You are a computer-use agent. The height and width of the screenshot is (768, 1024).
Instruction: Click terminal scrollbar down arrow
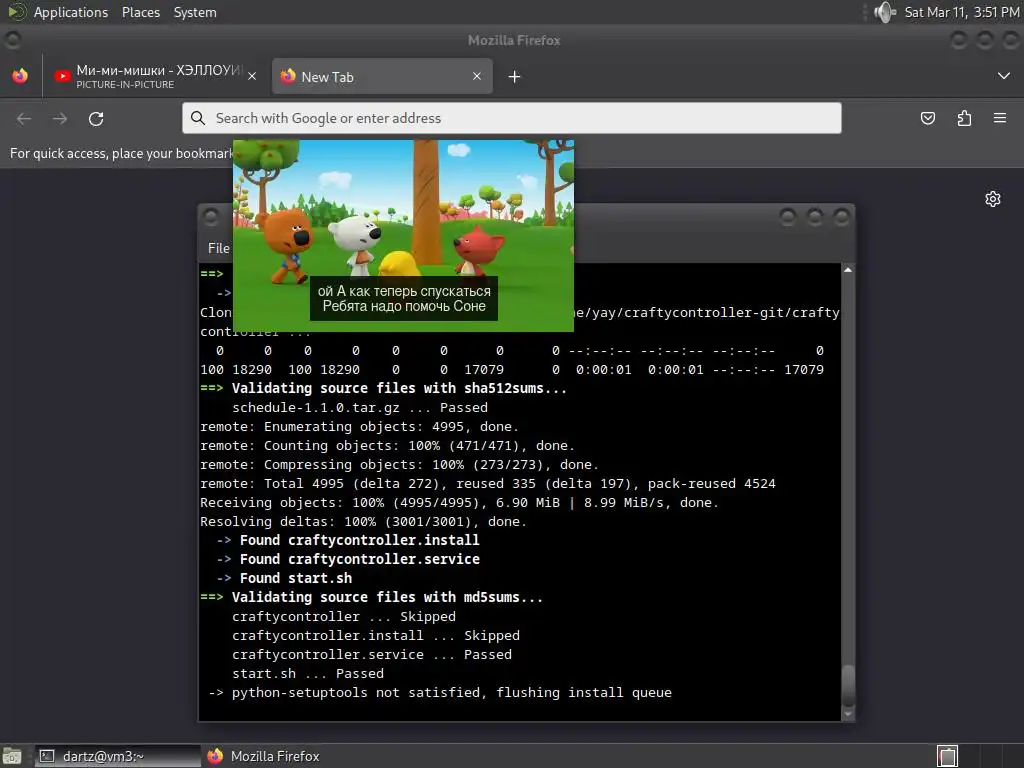click(848, 714)
